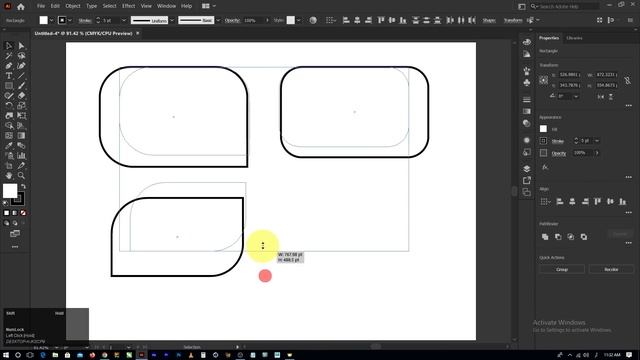
Task: Select the Pen tool
Action: [x=9, y=66]
